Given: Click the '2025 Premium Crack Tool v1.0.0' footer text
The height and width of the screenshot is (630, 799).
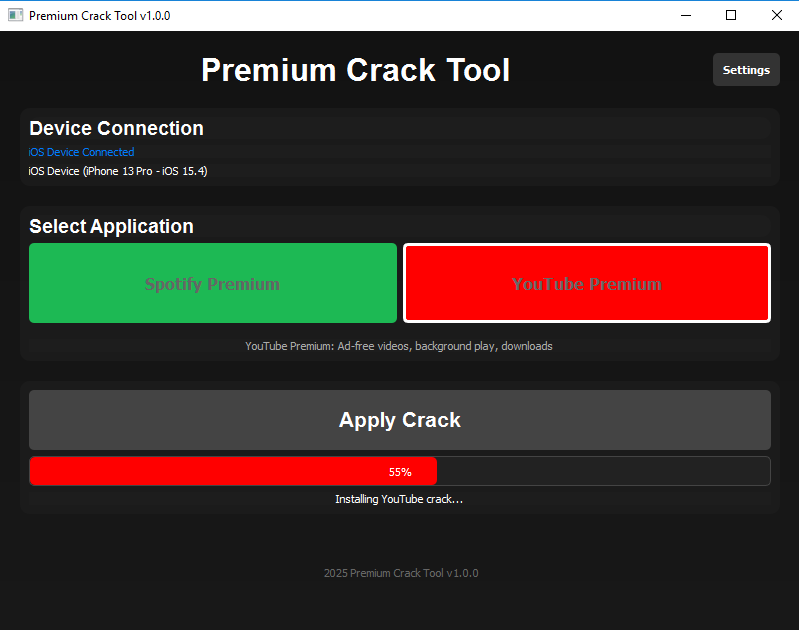Looking at the screenshot, I should coord(401,573).
